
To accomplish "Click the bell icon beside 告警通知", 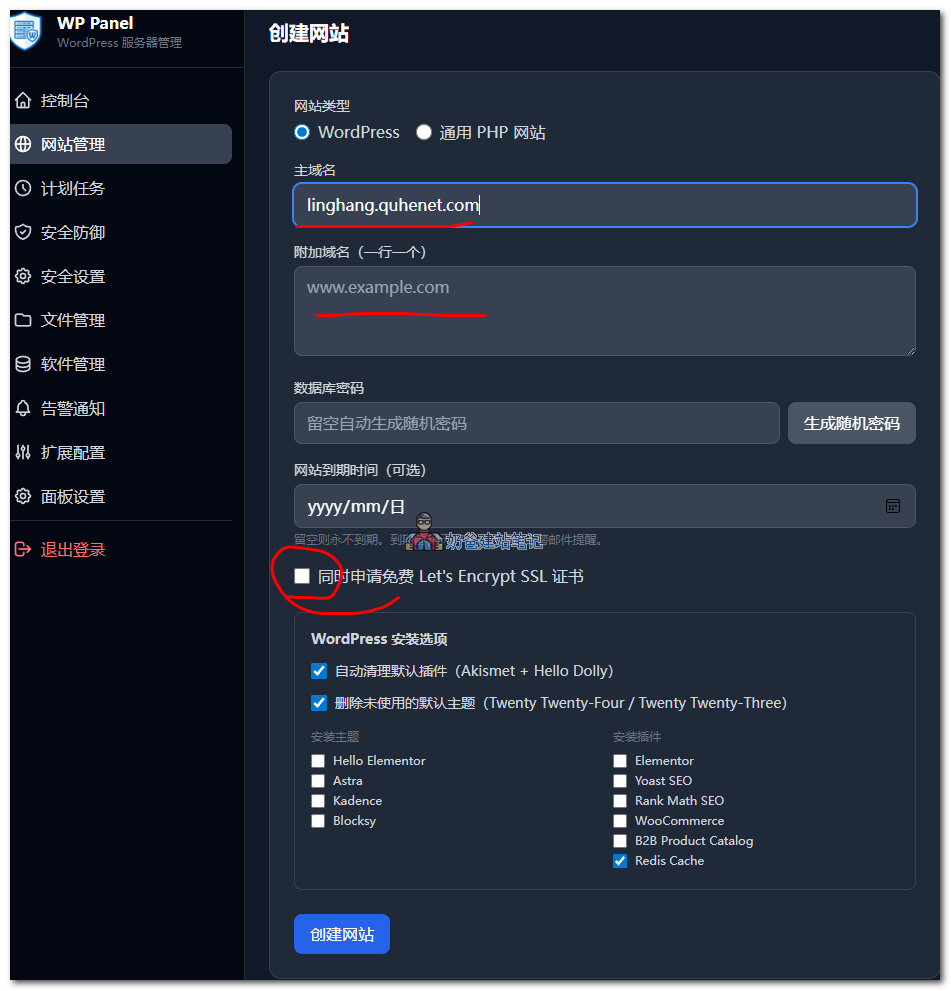I will coord(23,408).
